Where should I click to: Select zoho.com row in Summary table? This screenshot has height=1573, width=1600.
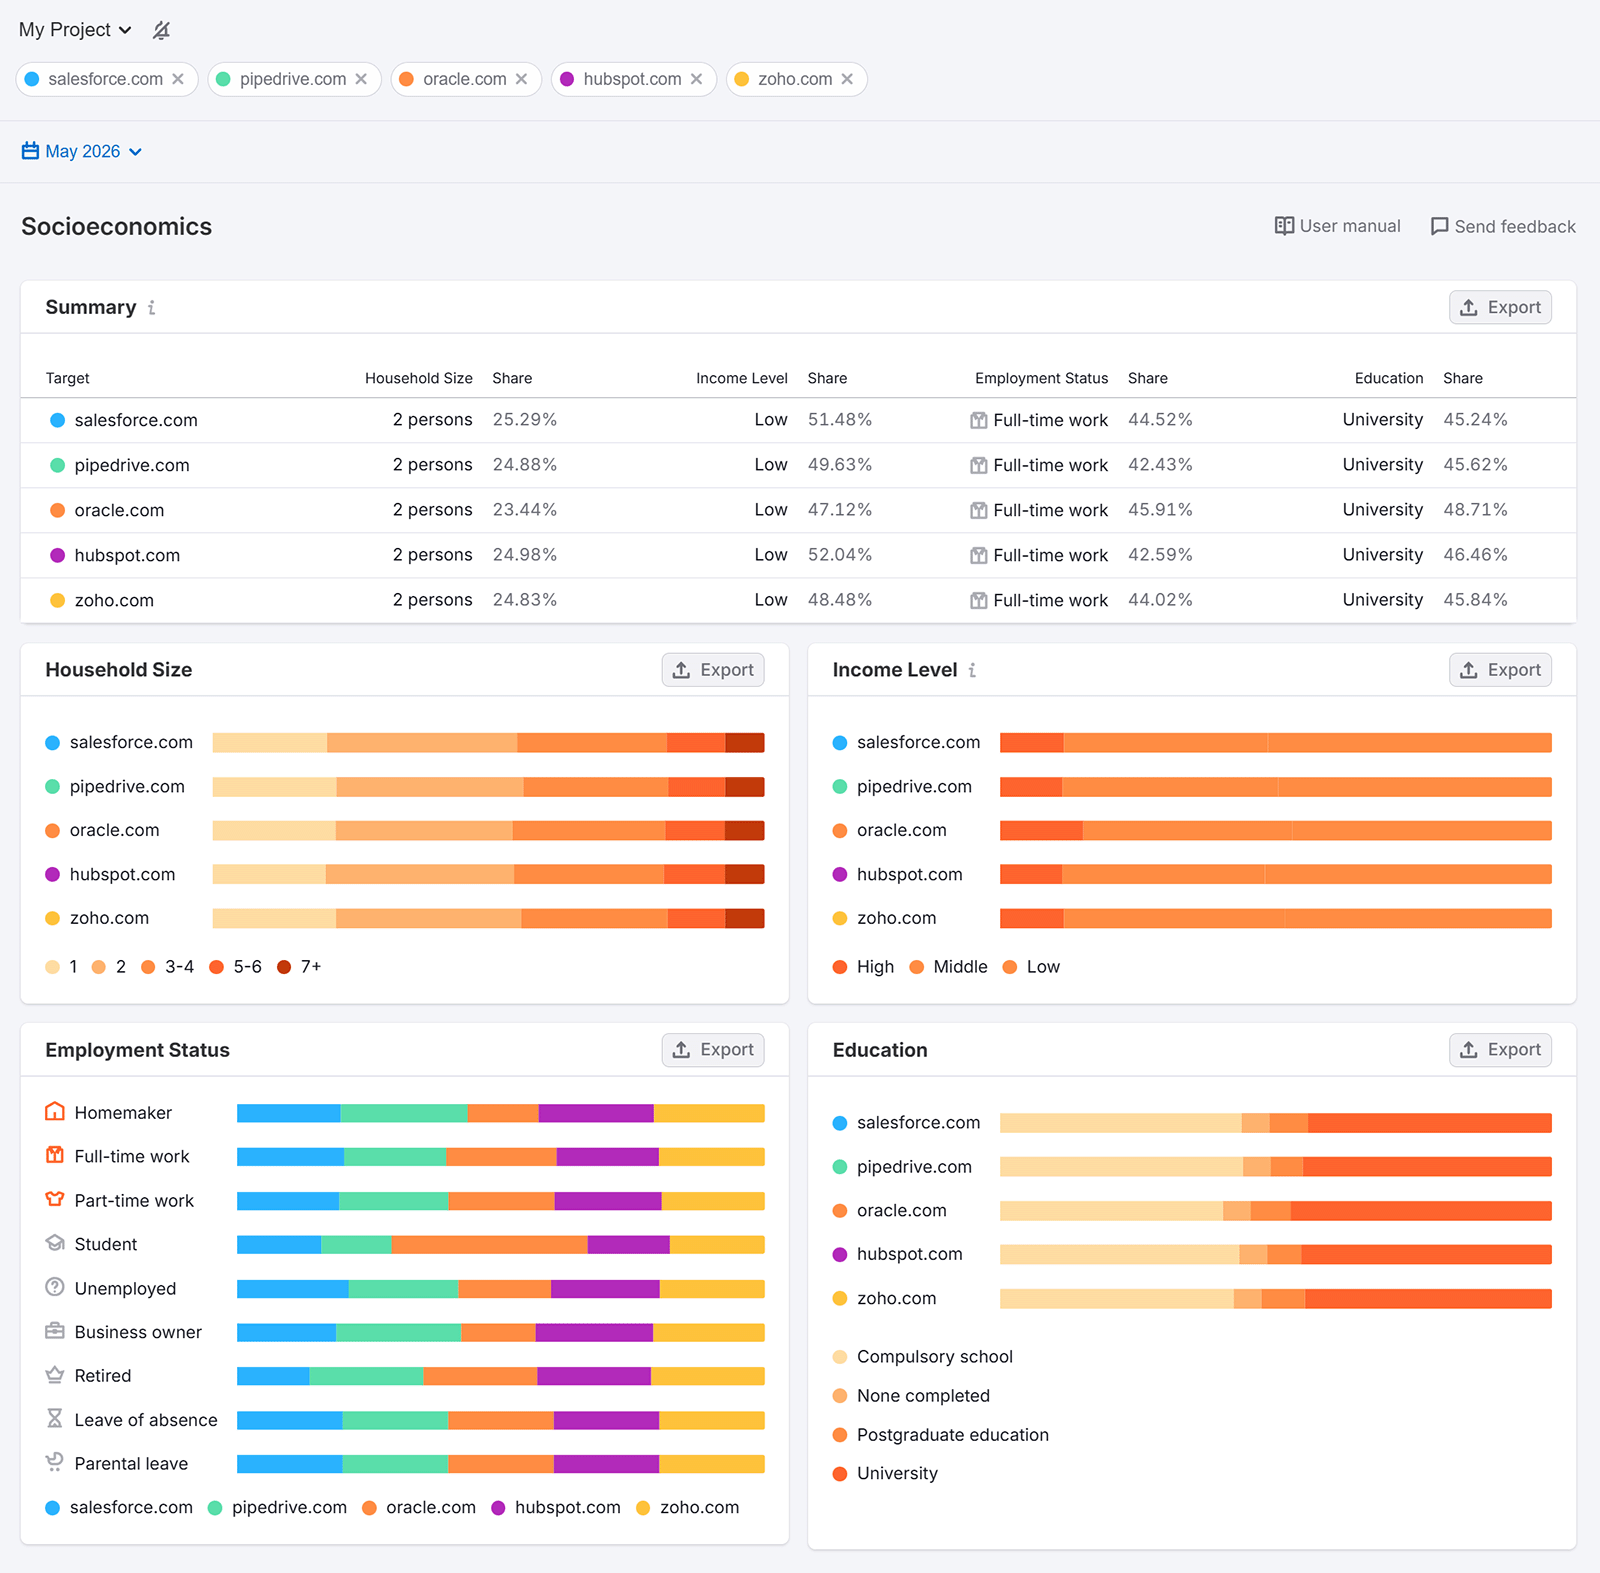point(798,600)
